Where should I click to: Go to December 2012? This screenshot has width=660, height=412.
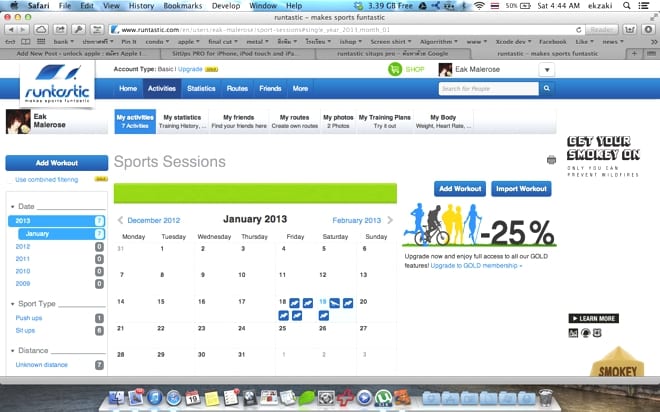153,220
